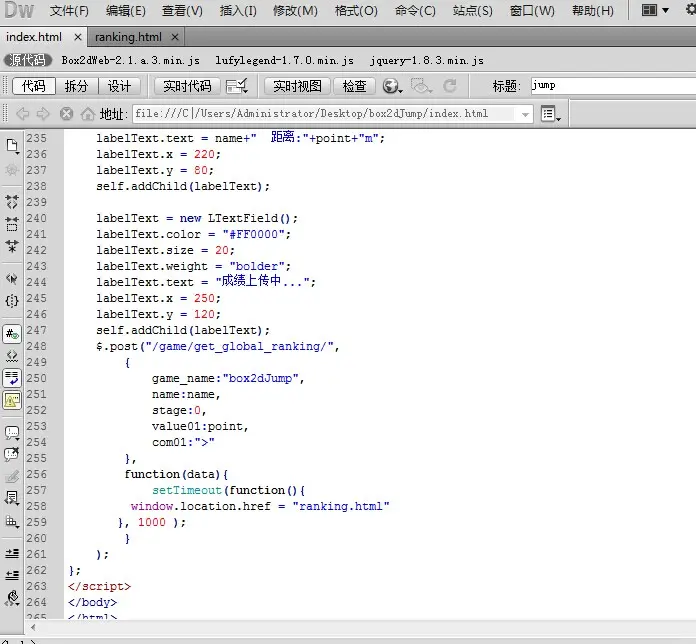Image resolution: width=696 pixels, height=644 pixels.
Task: Open the 站点(S) menu
Action: pyautogui.click(x=472, y=10)
